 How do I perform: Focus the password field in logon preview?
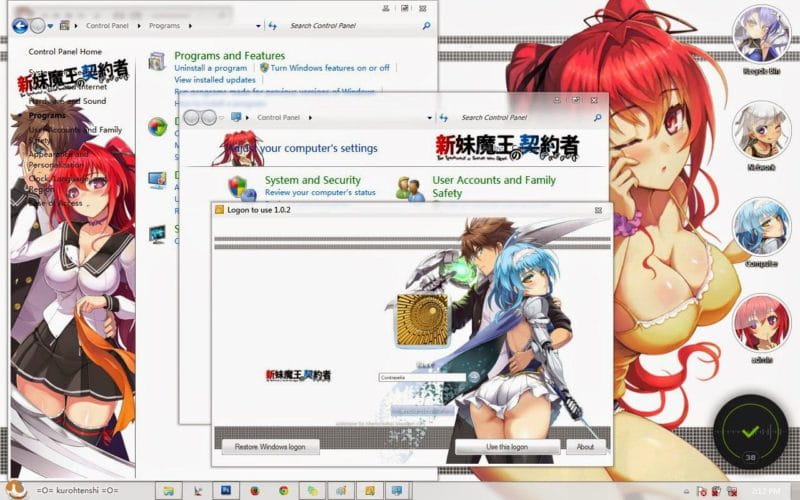(422, 377)
